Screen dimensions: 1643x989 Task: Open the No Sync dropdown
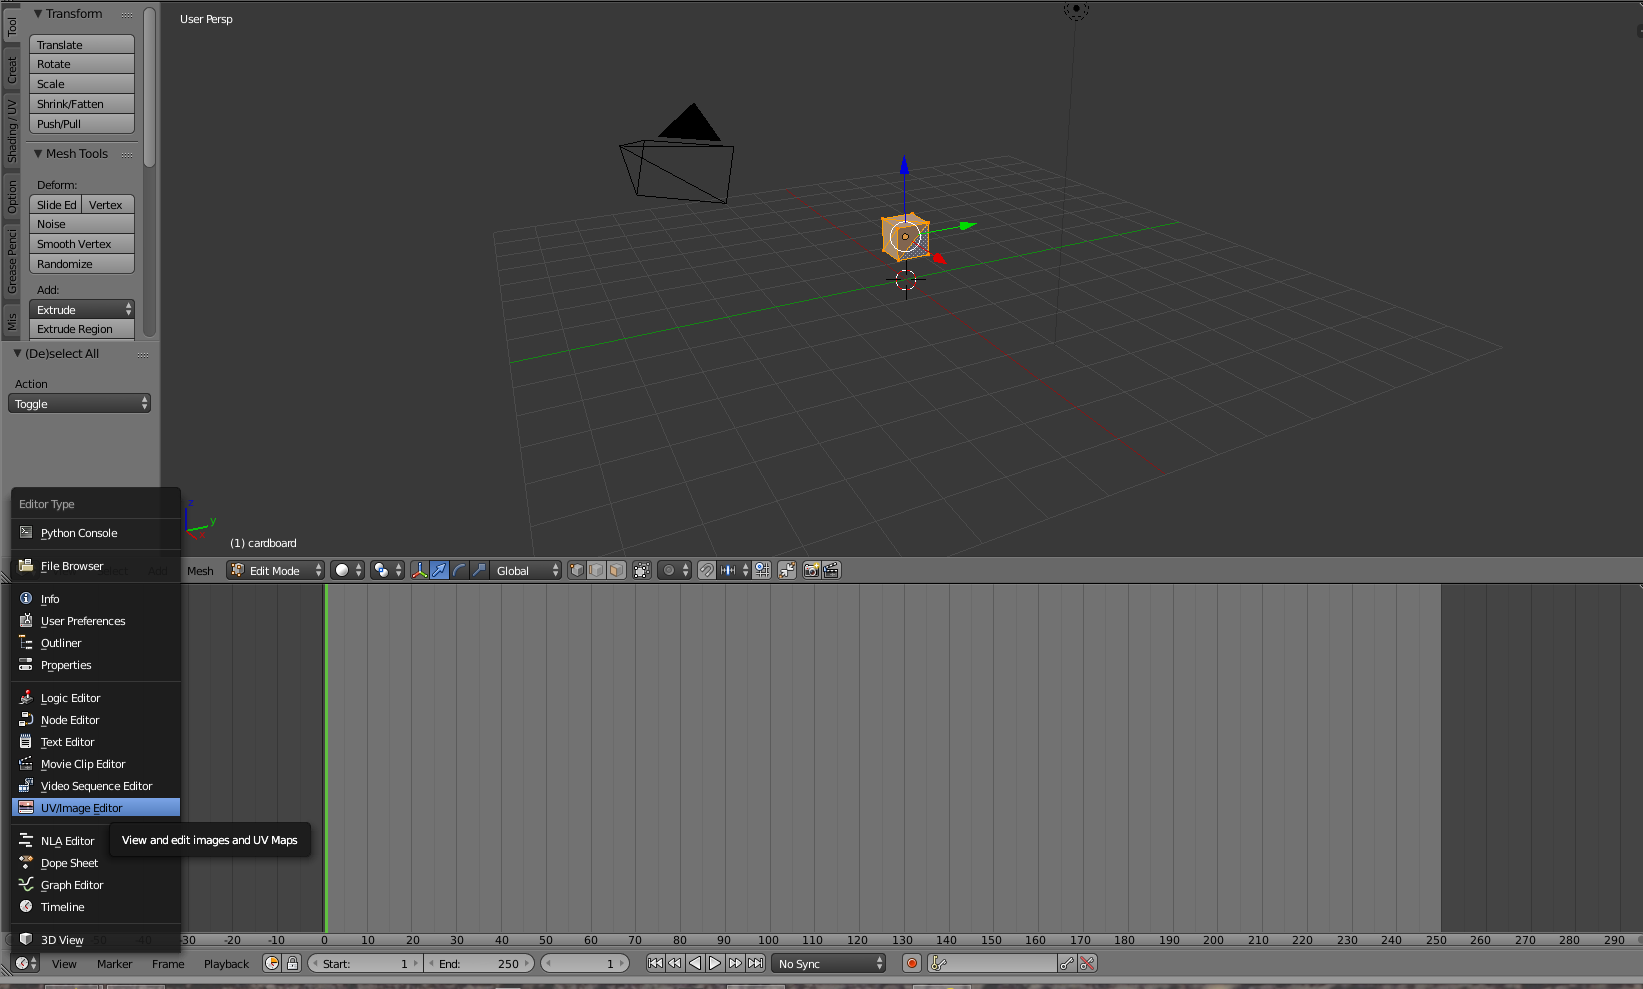tap(829, 964)
